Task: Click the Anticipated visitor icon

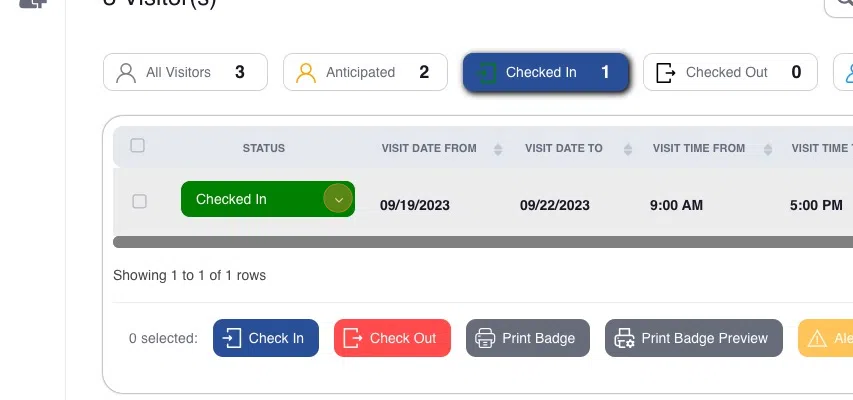Action: pyautogui.click(x=306, y=73)
